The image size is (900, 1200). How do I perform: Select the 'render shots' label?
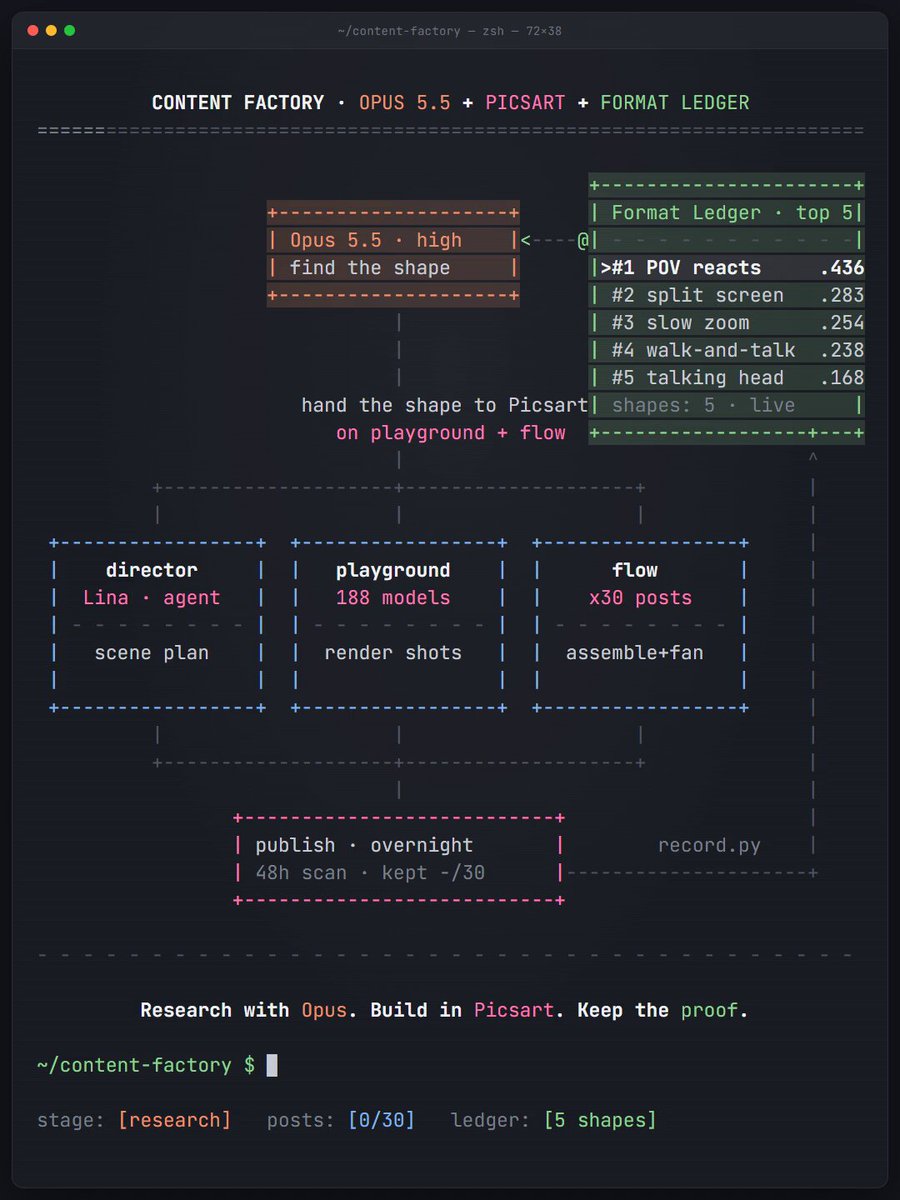tap(393, 653)
